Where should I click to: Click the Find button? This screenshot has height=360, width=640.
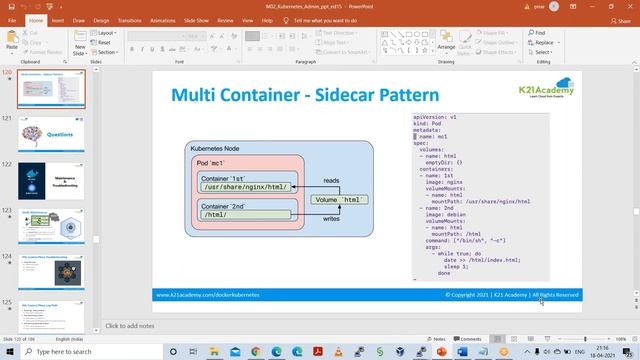click(537, 33)
